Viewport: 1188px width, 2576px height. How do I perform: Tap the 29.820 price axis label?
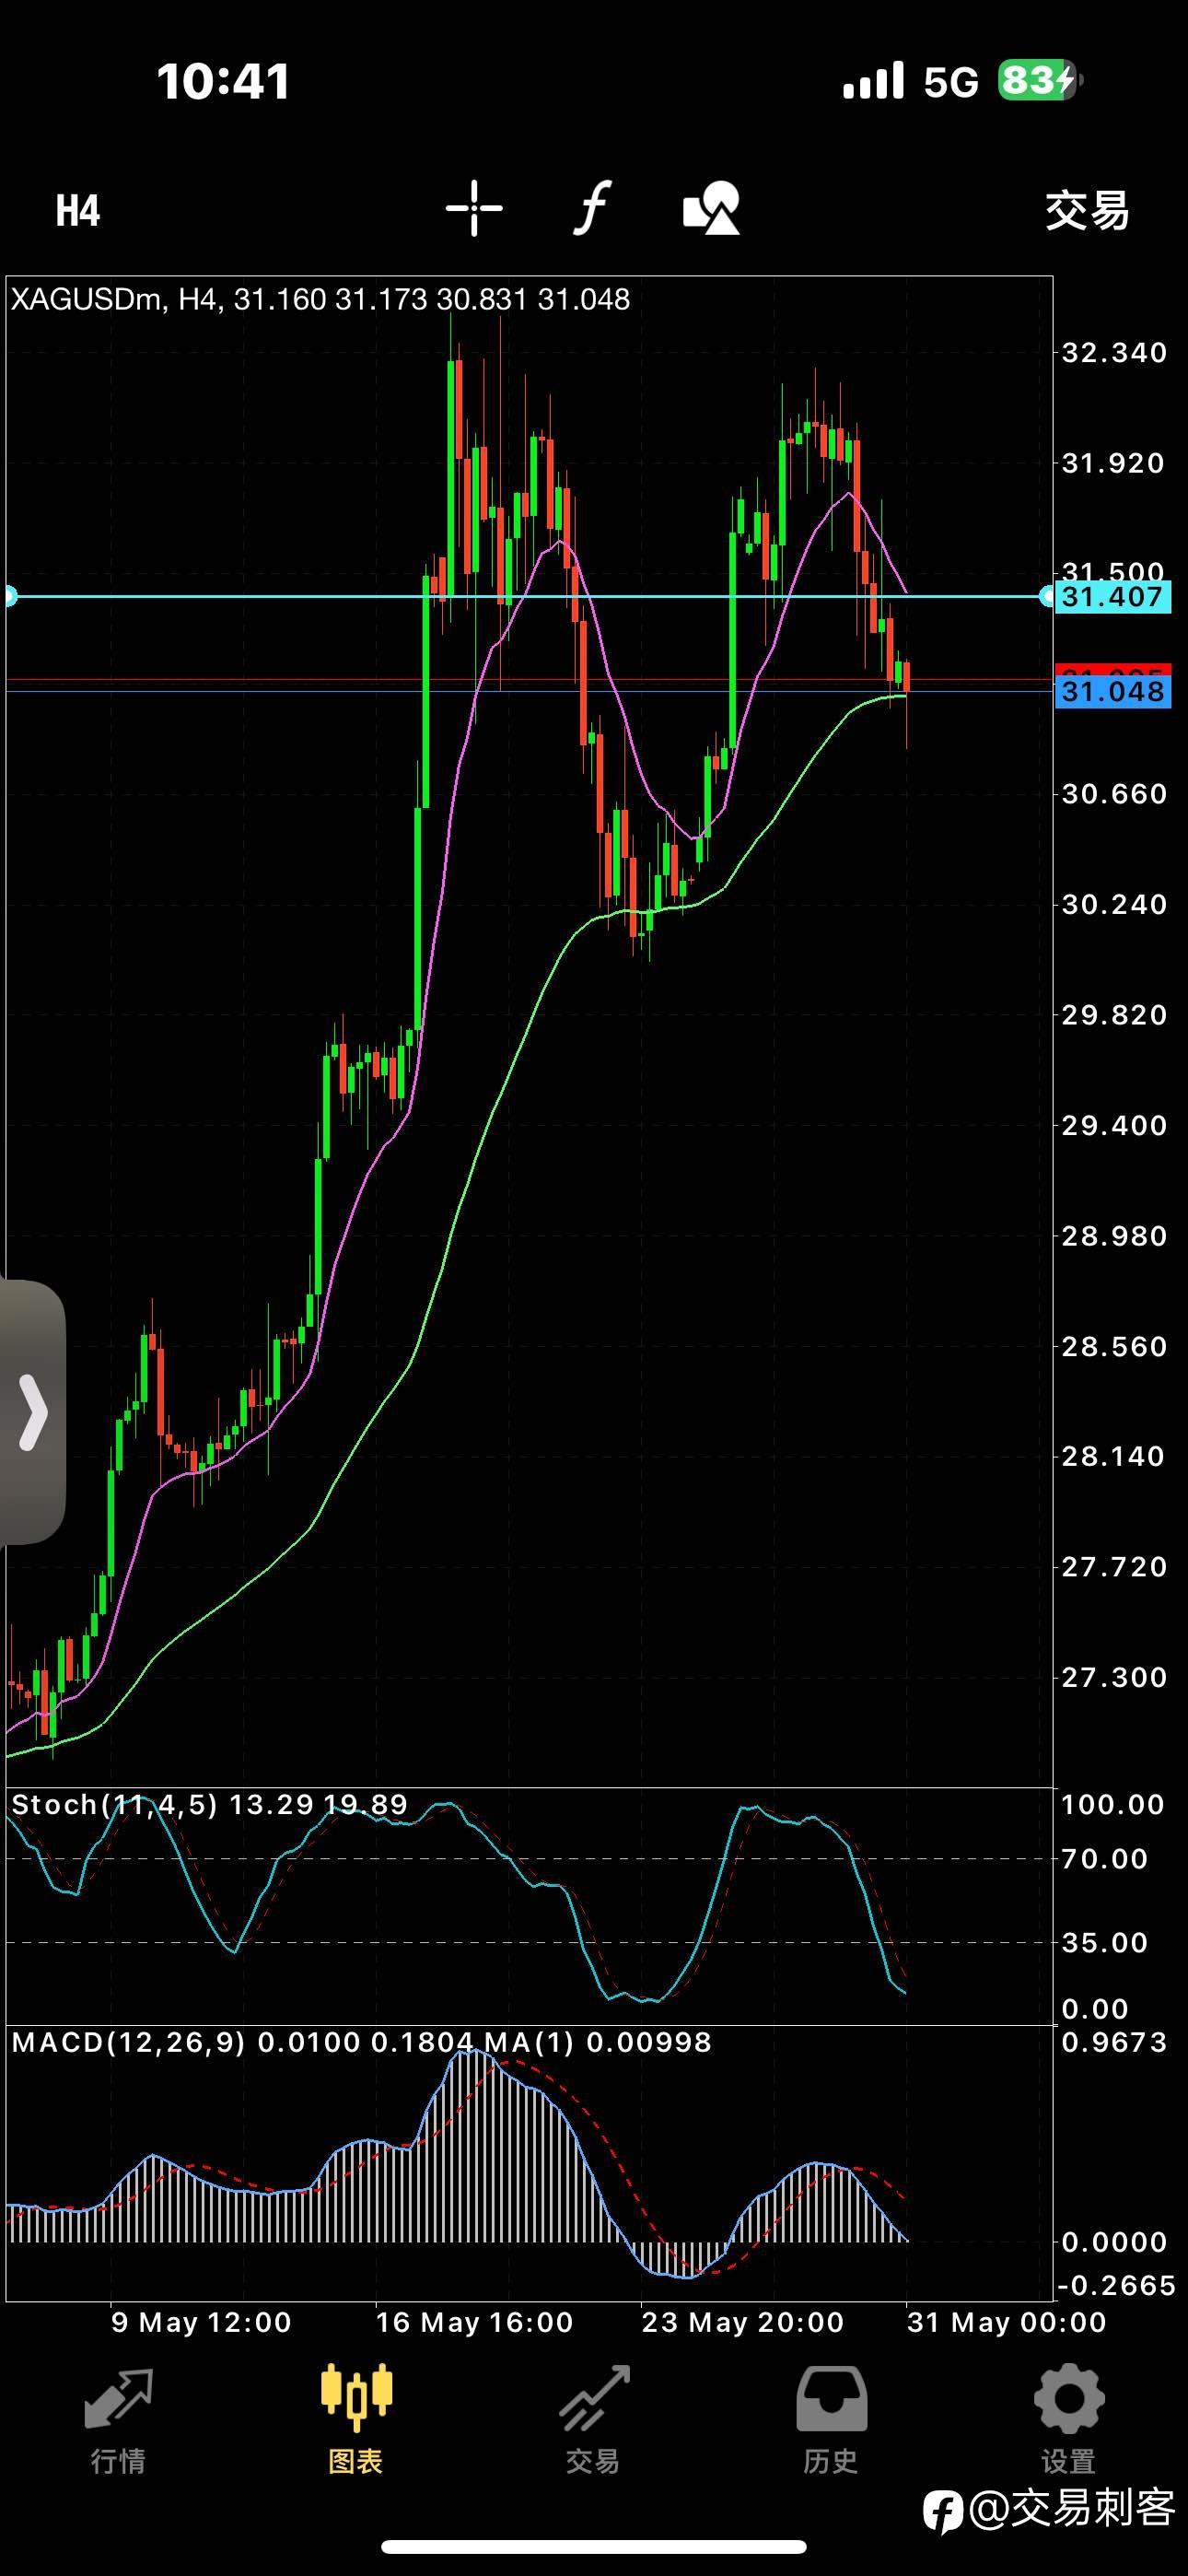click(x=1114, y=1015)
